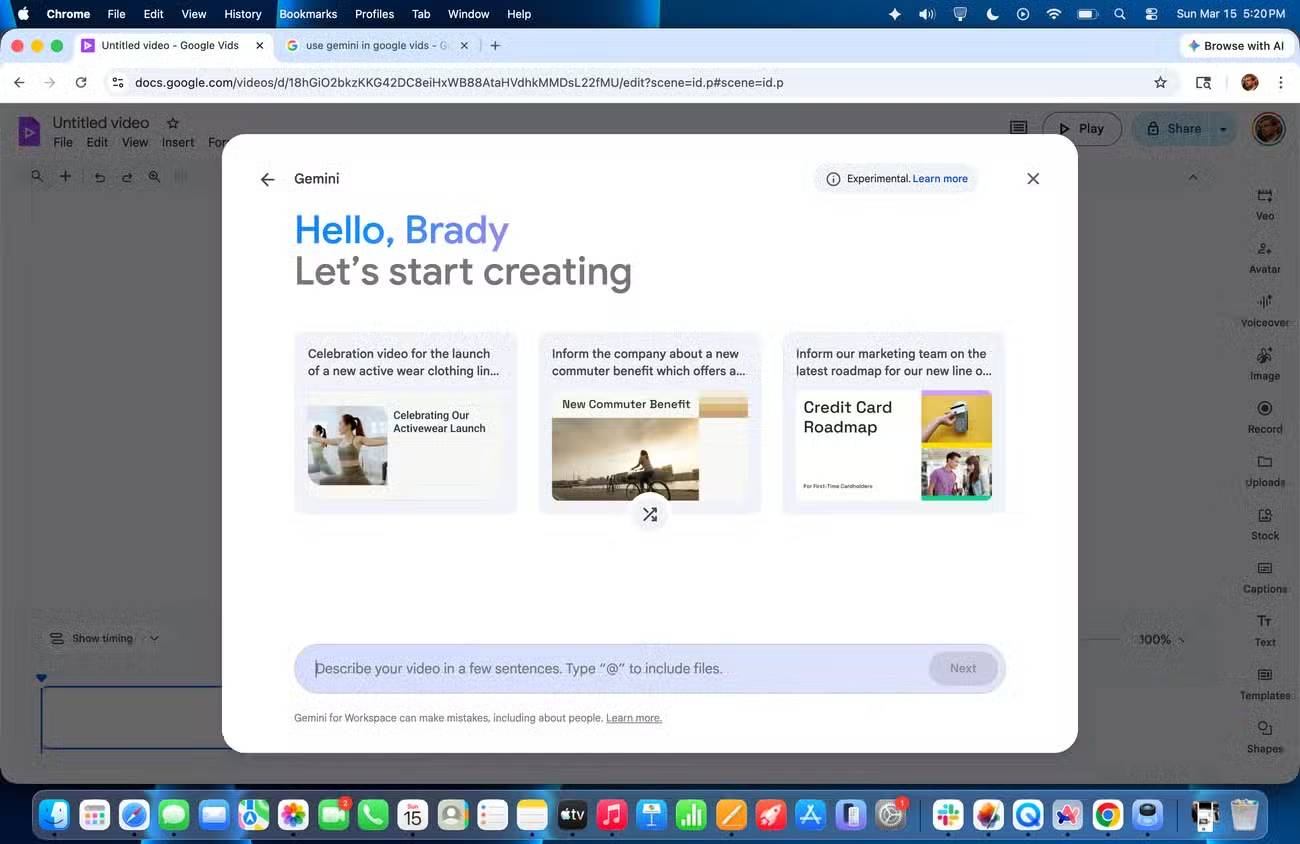Click the Google Vids home logo
The image size is (1300, 844).
pyautogui.click(x=29, y=131)
